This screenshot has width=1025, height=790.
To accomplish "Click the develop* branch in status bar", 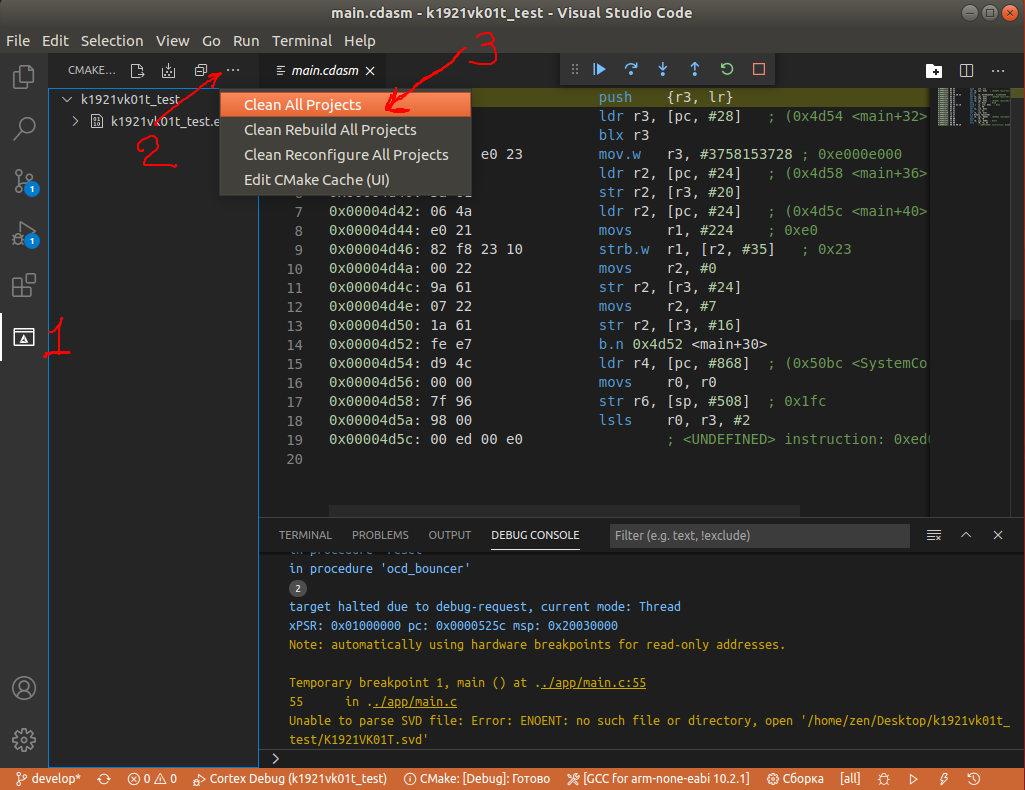I will pos(48,779).
